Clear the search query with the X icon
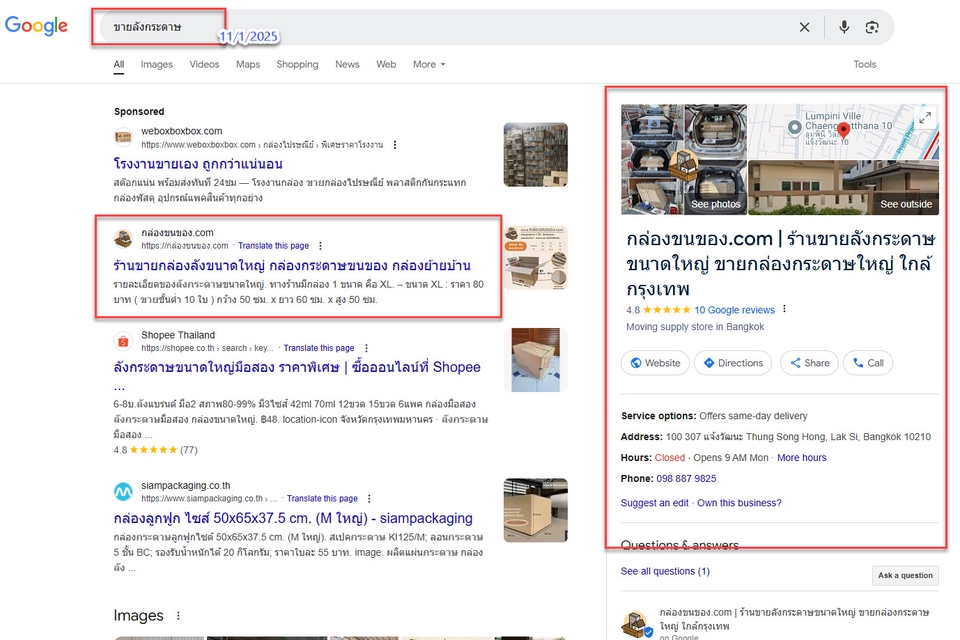 pyautogui.click(x=804, y=27)
